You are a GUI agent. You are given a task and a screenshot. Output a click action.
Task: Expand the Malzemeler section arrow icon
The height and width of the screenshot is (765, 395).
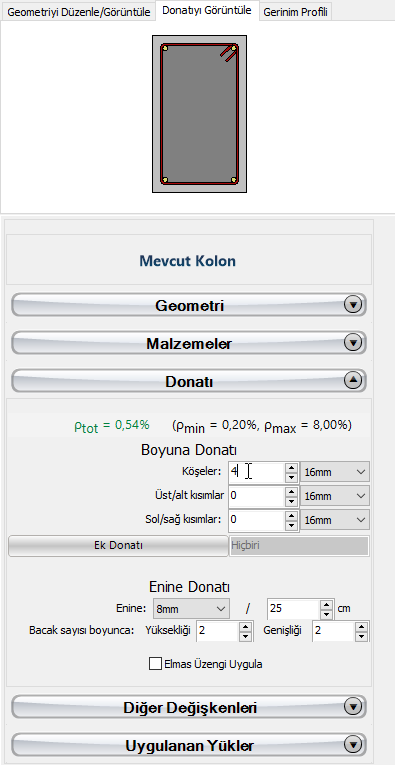coord(353,343)
